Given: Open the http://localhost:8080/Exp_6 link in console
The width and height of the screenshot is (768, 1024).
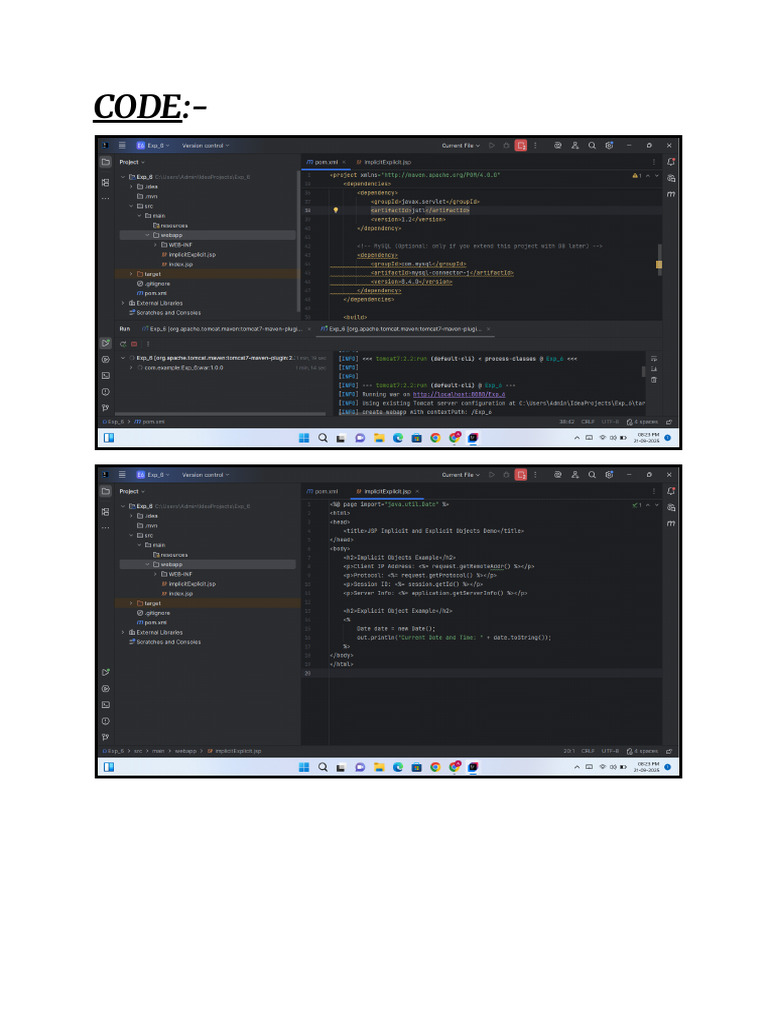Looking at the screenshot, I should point(458,394).
